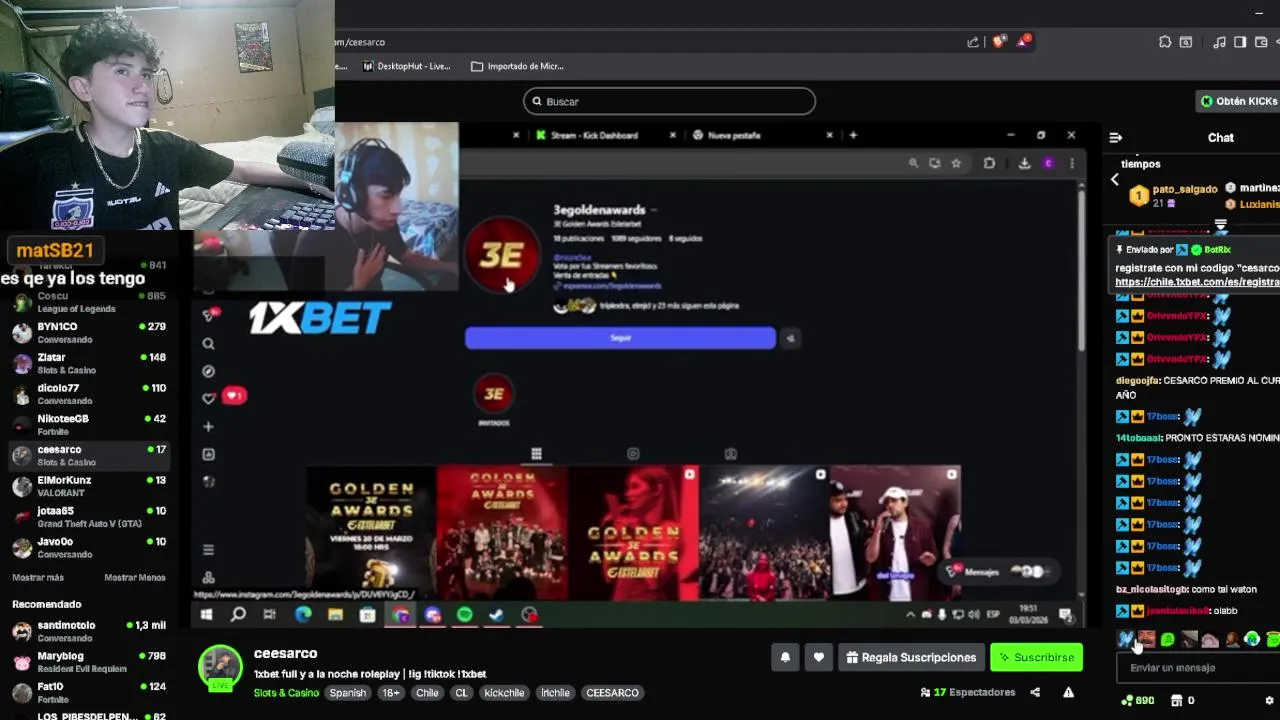Click the first chat emote in emote bar
This screenshot has height=720, width=1280.
[x=1126, y=639]
